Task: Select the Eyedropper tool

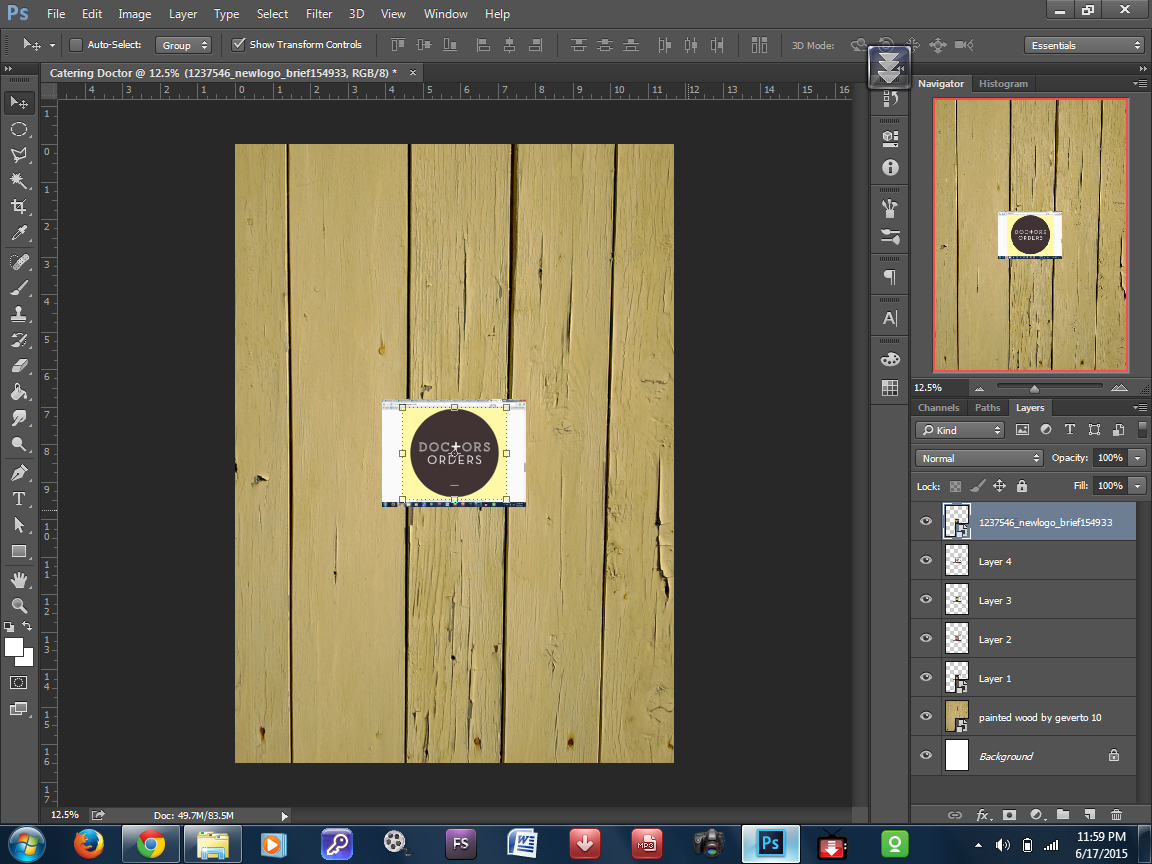Action: (x=18, y=234)
